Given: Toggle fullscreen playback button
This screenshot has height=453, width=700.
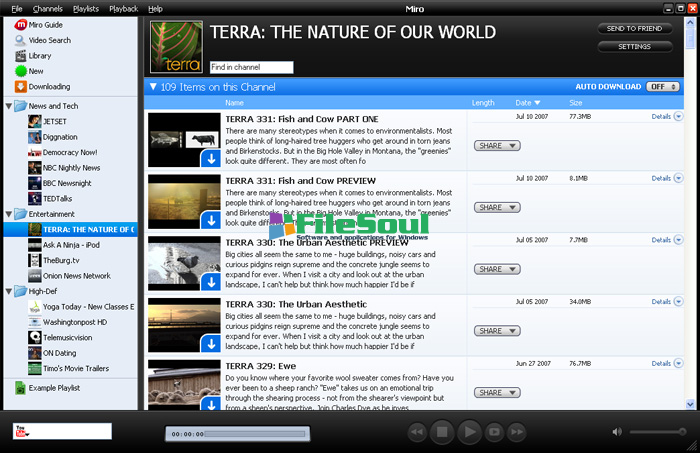Looking at the screenshot, I should click(493, 432).
